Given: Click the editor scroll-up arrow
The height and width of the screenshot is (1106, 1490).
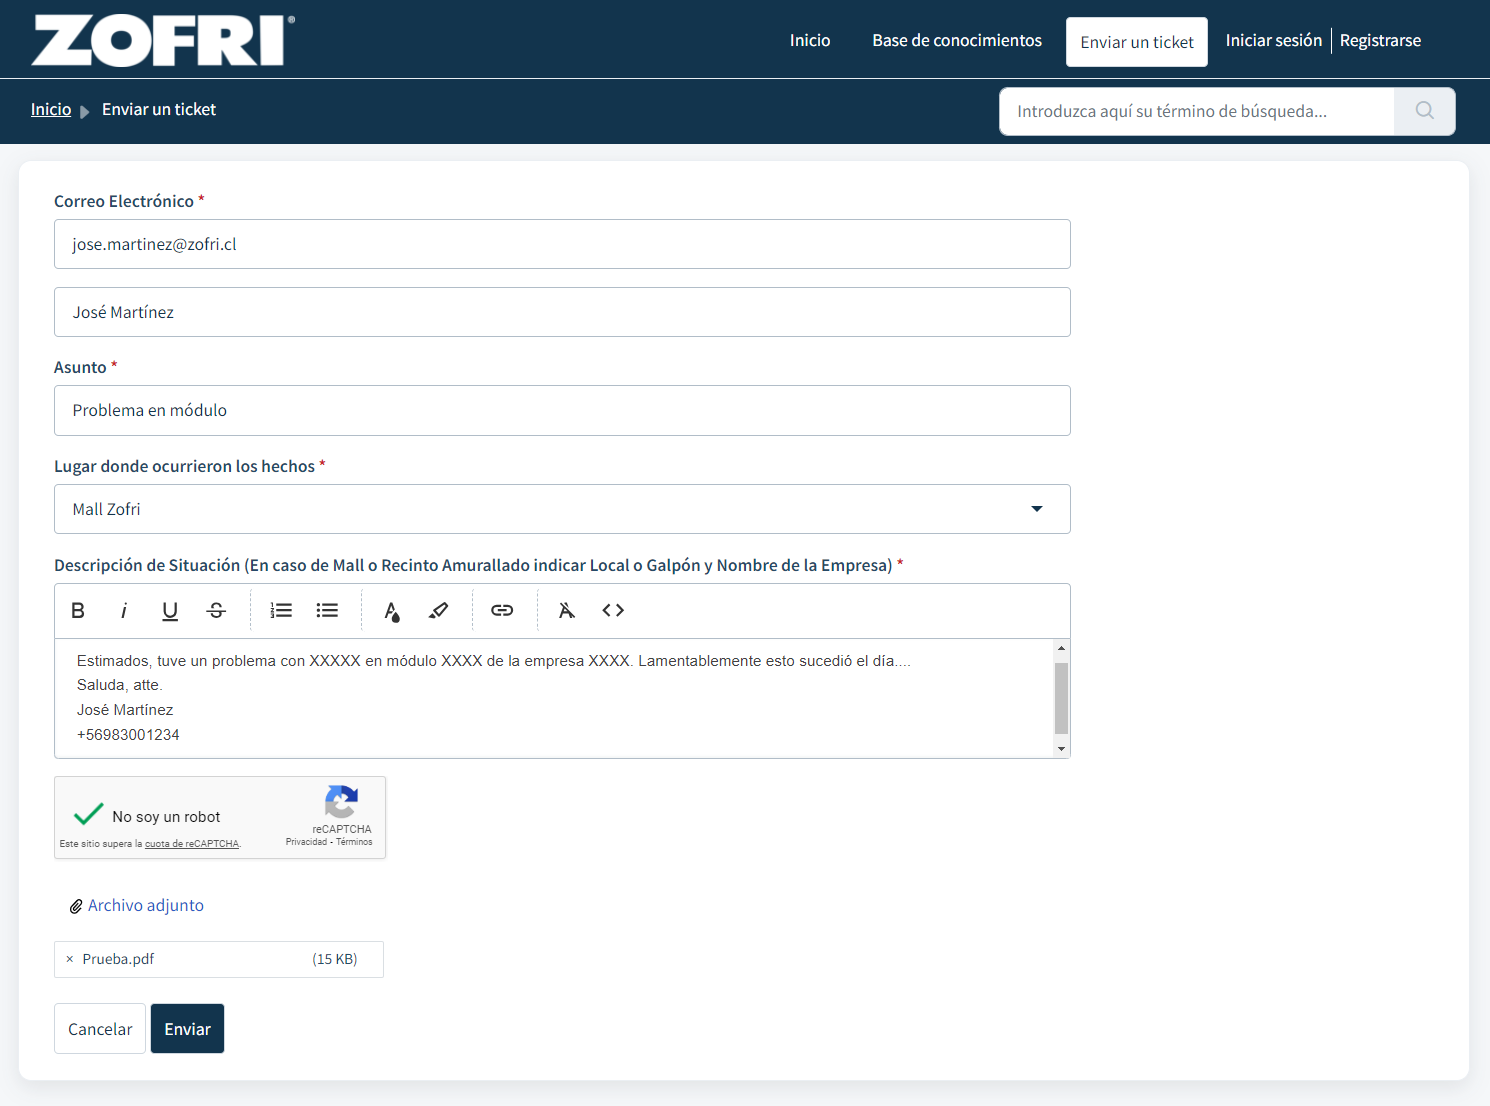Looking at the screenshot, I should 1062,648.
